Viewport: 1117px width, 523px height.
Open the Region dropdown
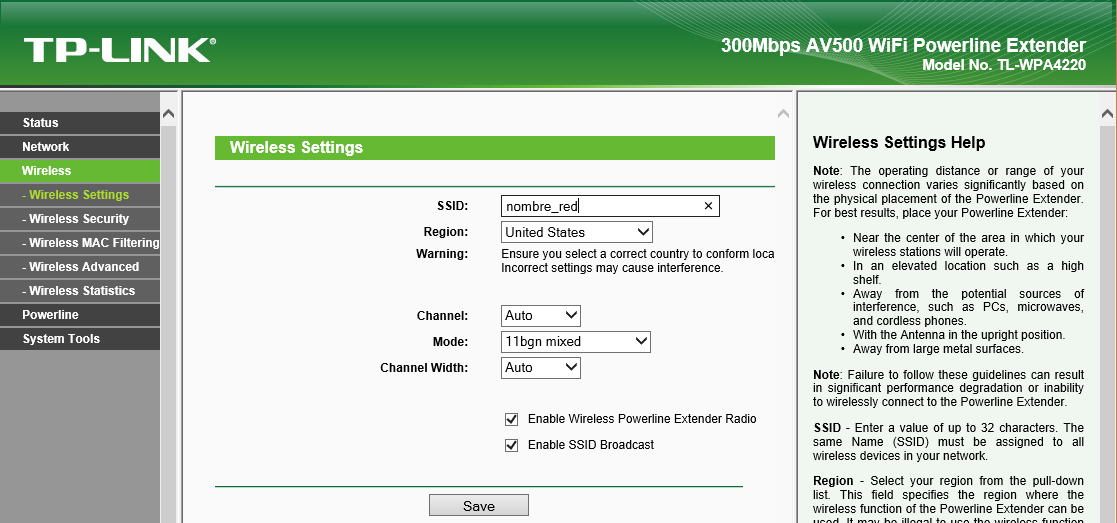(576, 232)
